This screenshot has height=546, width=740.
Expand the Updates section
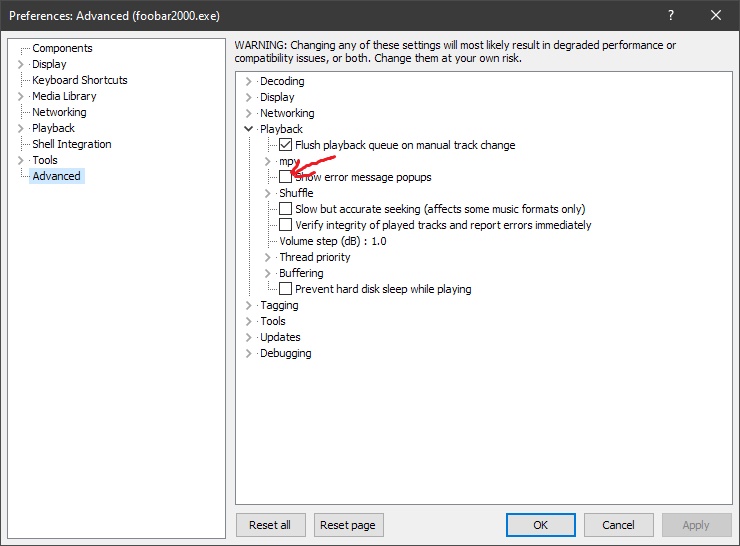point(248,337)
